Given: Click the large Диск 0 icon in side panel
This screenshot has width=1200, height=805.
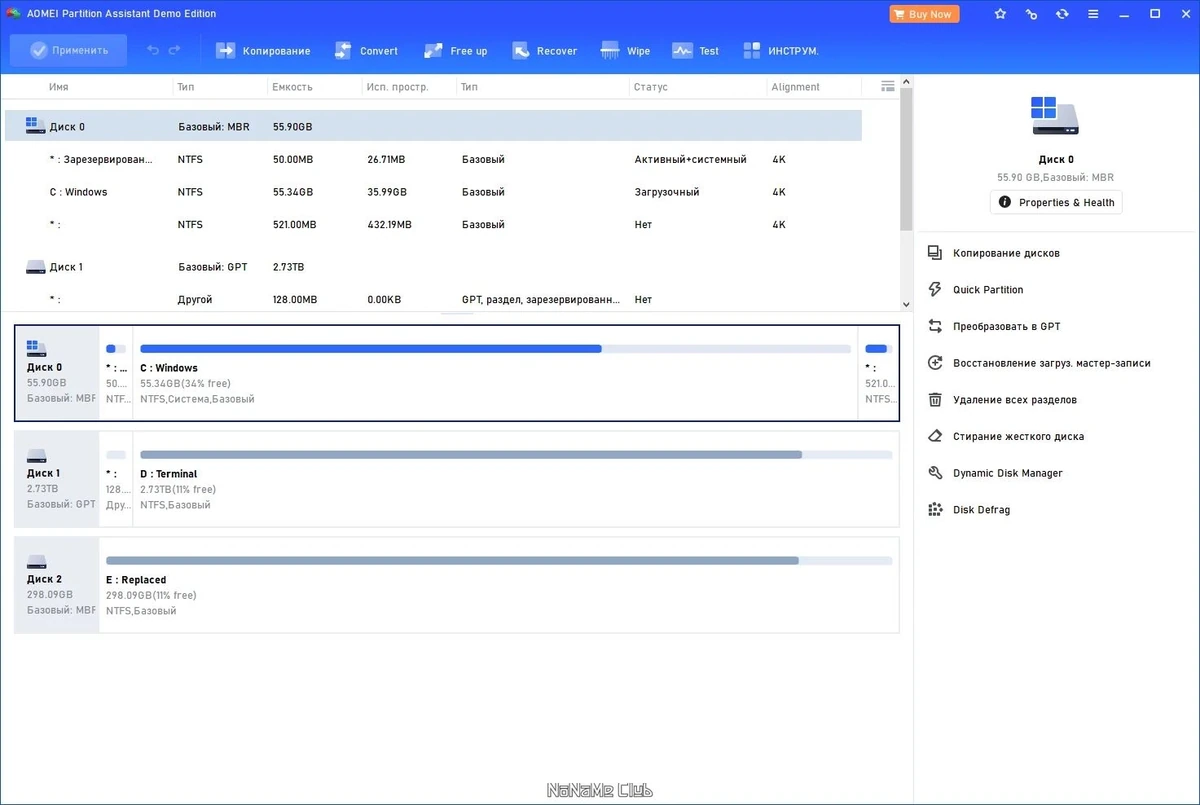Looking at the screenshot, I should [x=1056, y=115].
